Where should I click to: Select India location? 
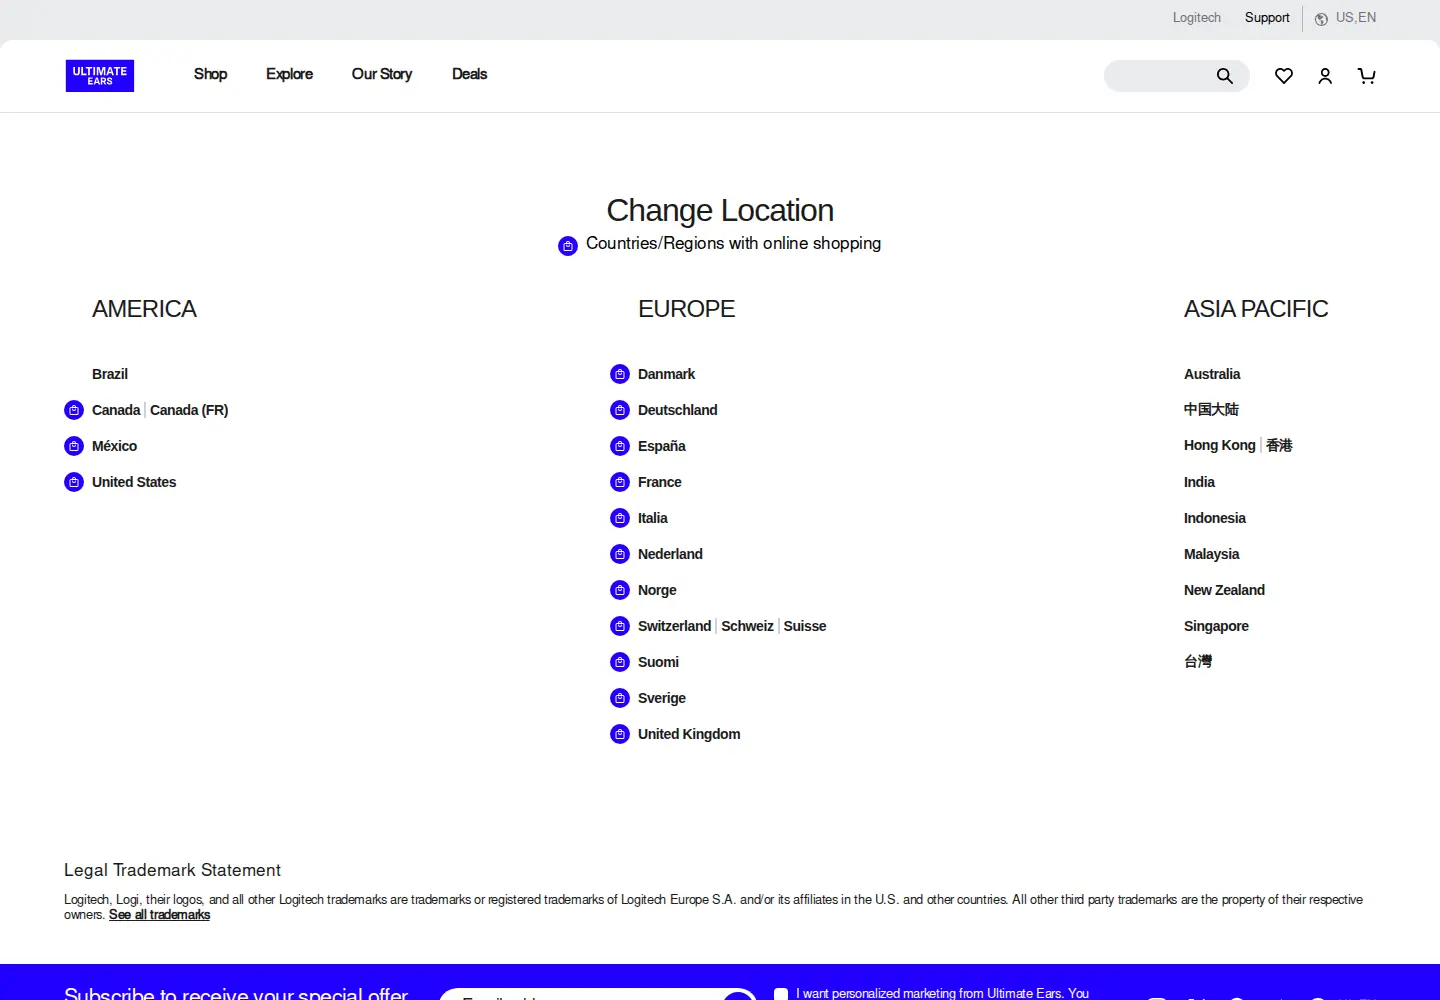tap(1199, 482)
